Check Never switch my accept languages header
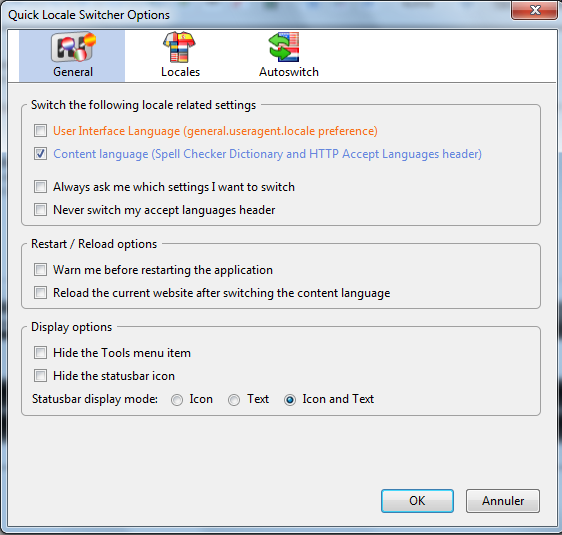 [41, 210]
